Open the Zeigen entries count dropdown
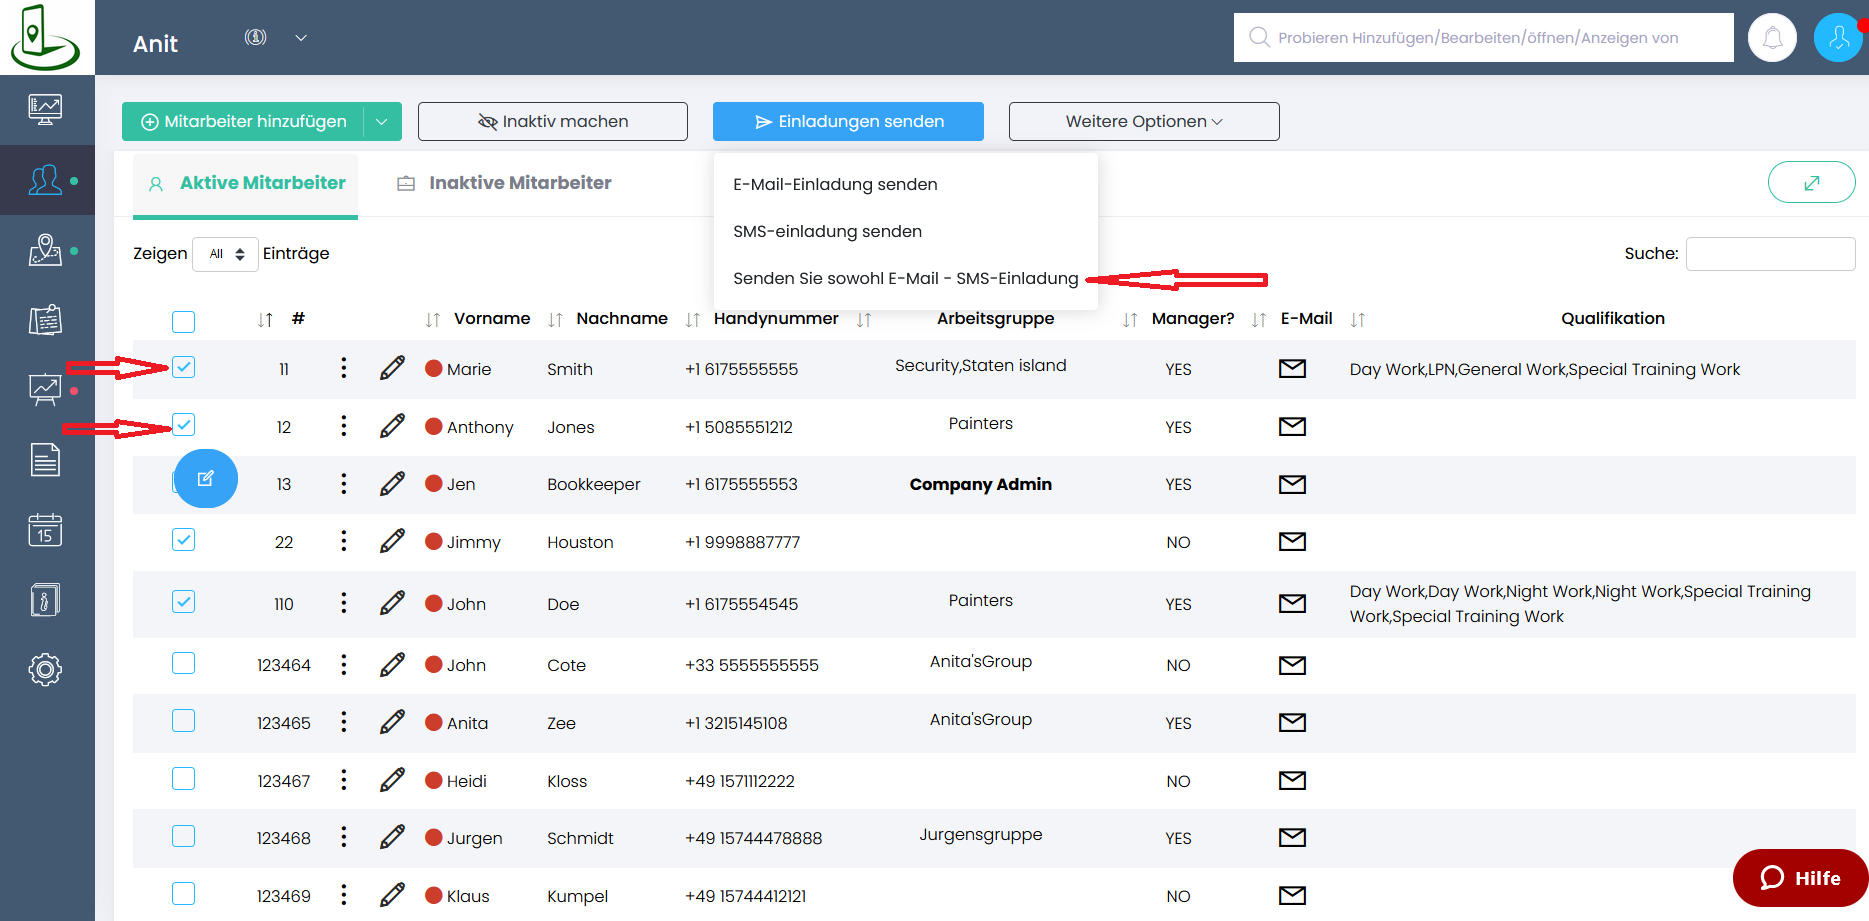This screenshot has height=921, width=1869. 226,254
